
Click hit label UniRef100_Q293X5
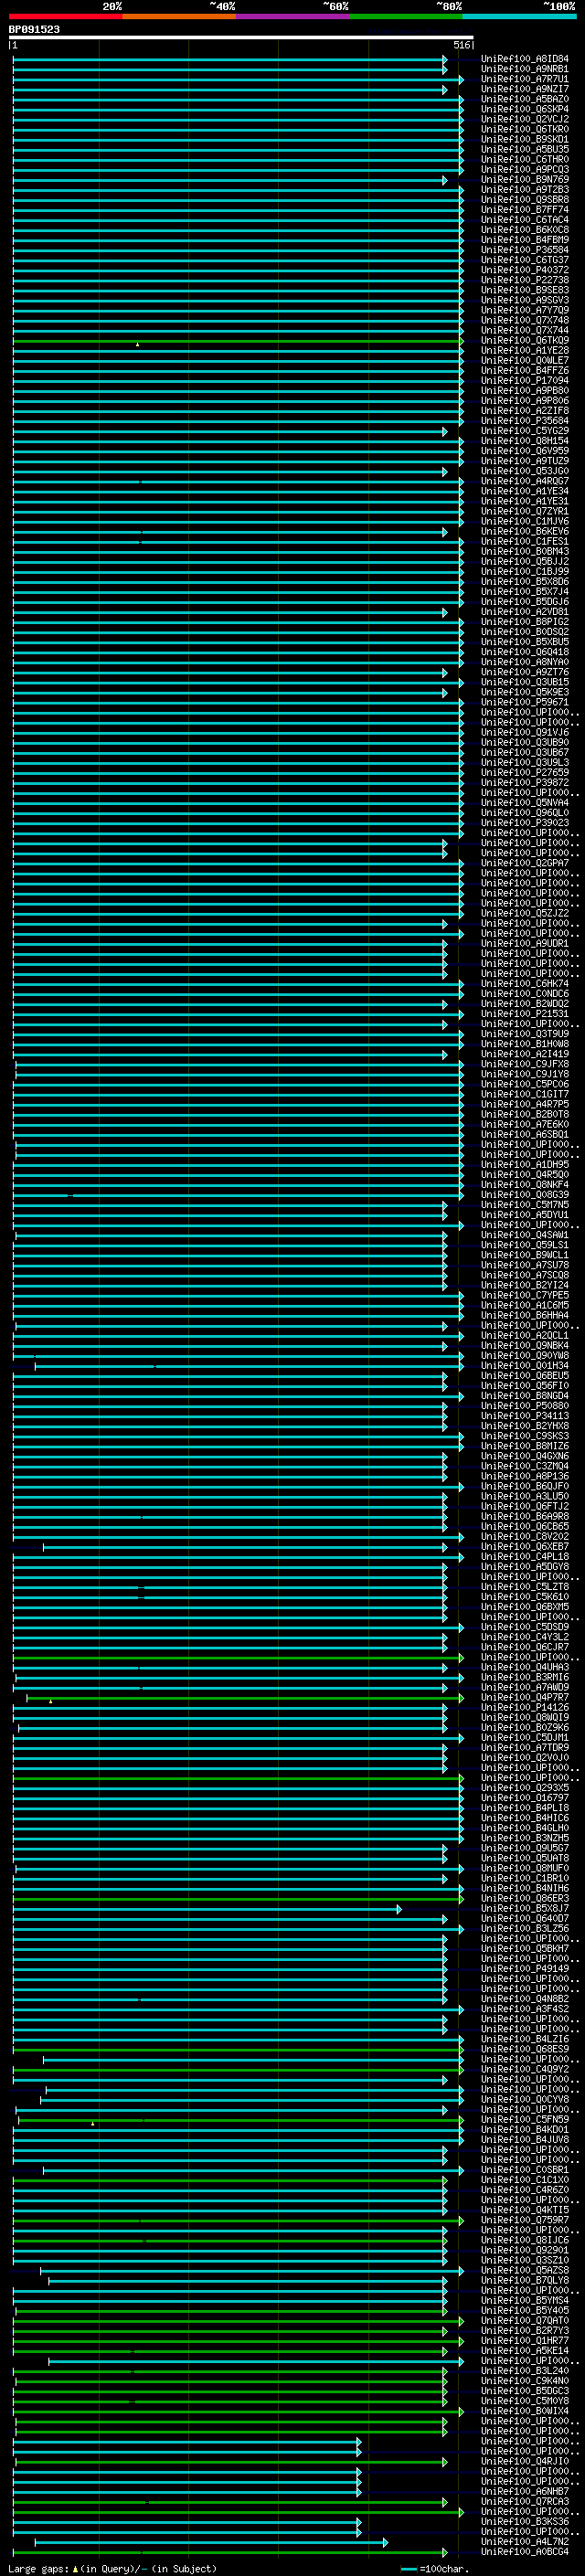point(524,1788)
